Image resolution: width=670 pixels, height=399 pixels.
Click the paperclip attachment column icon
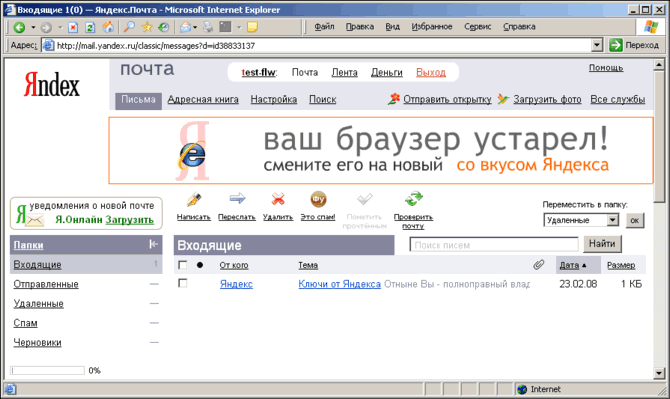(538, 265)
